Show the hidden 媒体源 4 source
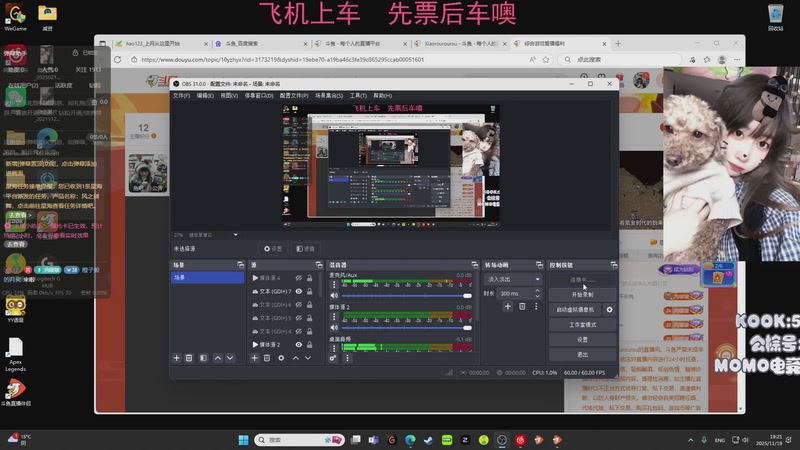This screenshot has width=800, height=450. tap(299, 278)
